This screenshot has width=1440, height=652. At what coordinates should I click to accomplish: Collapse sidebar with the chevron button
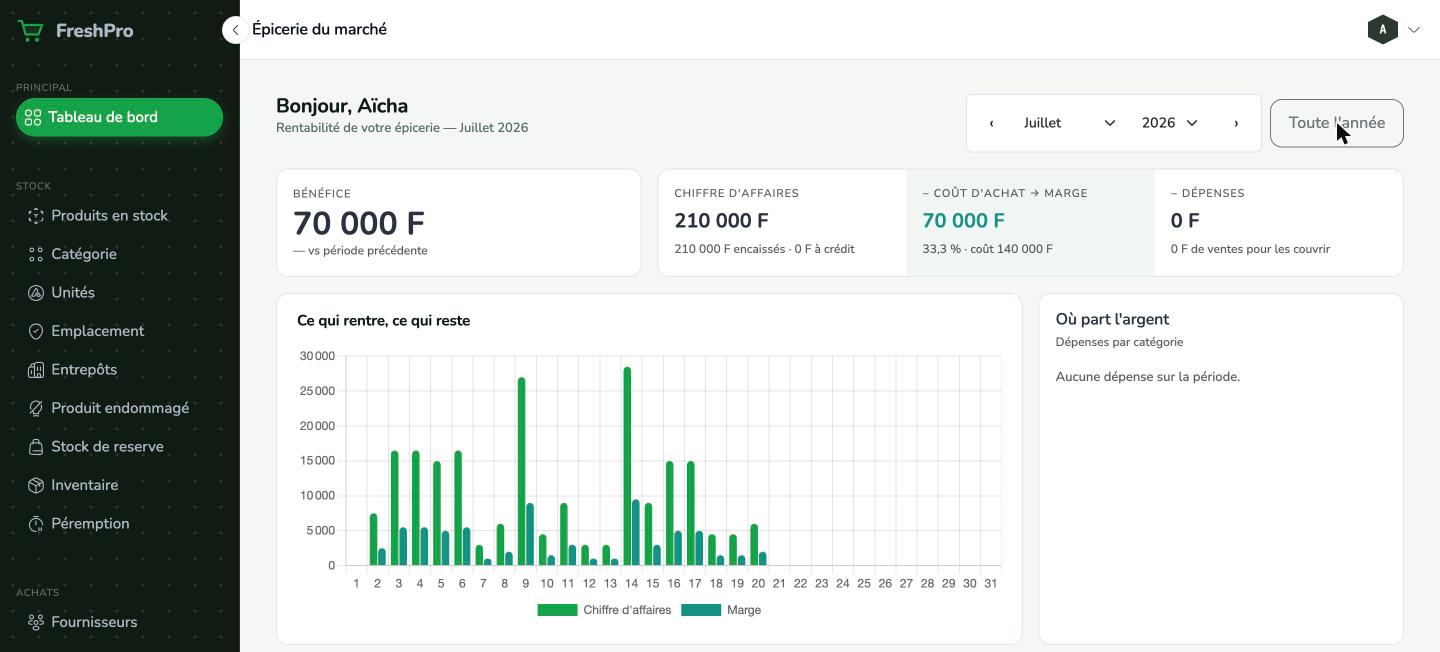(235, 30)
